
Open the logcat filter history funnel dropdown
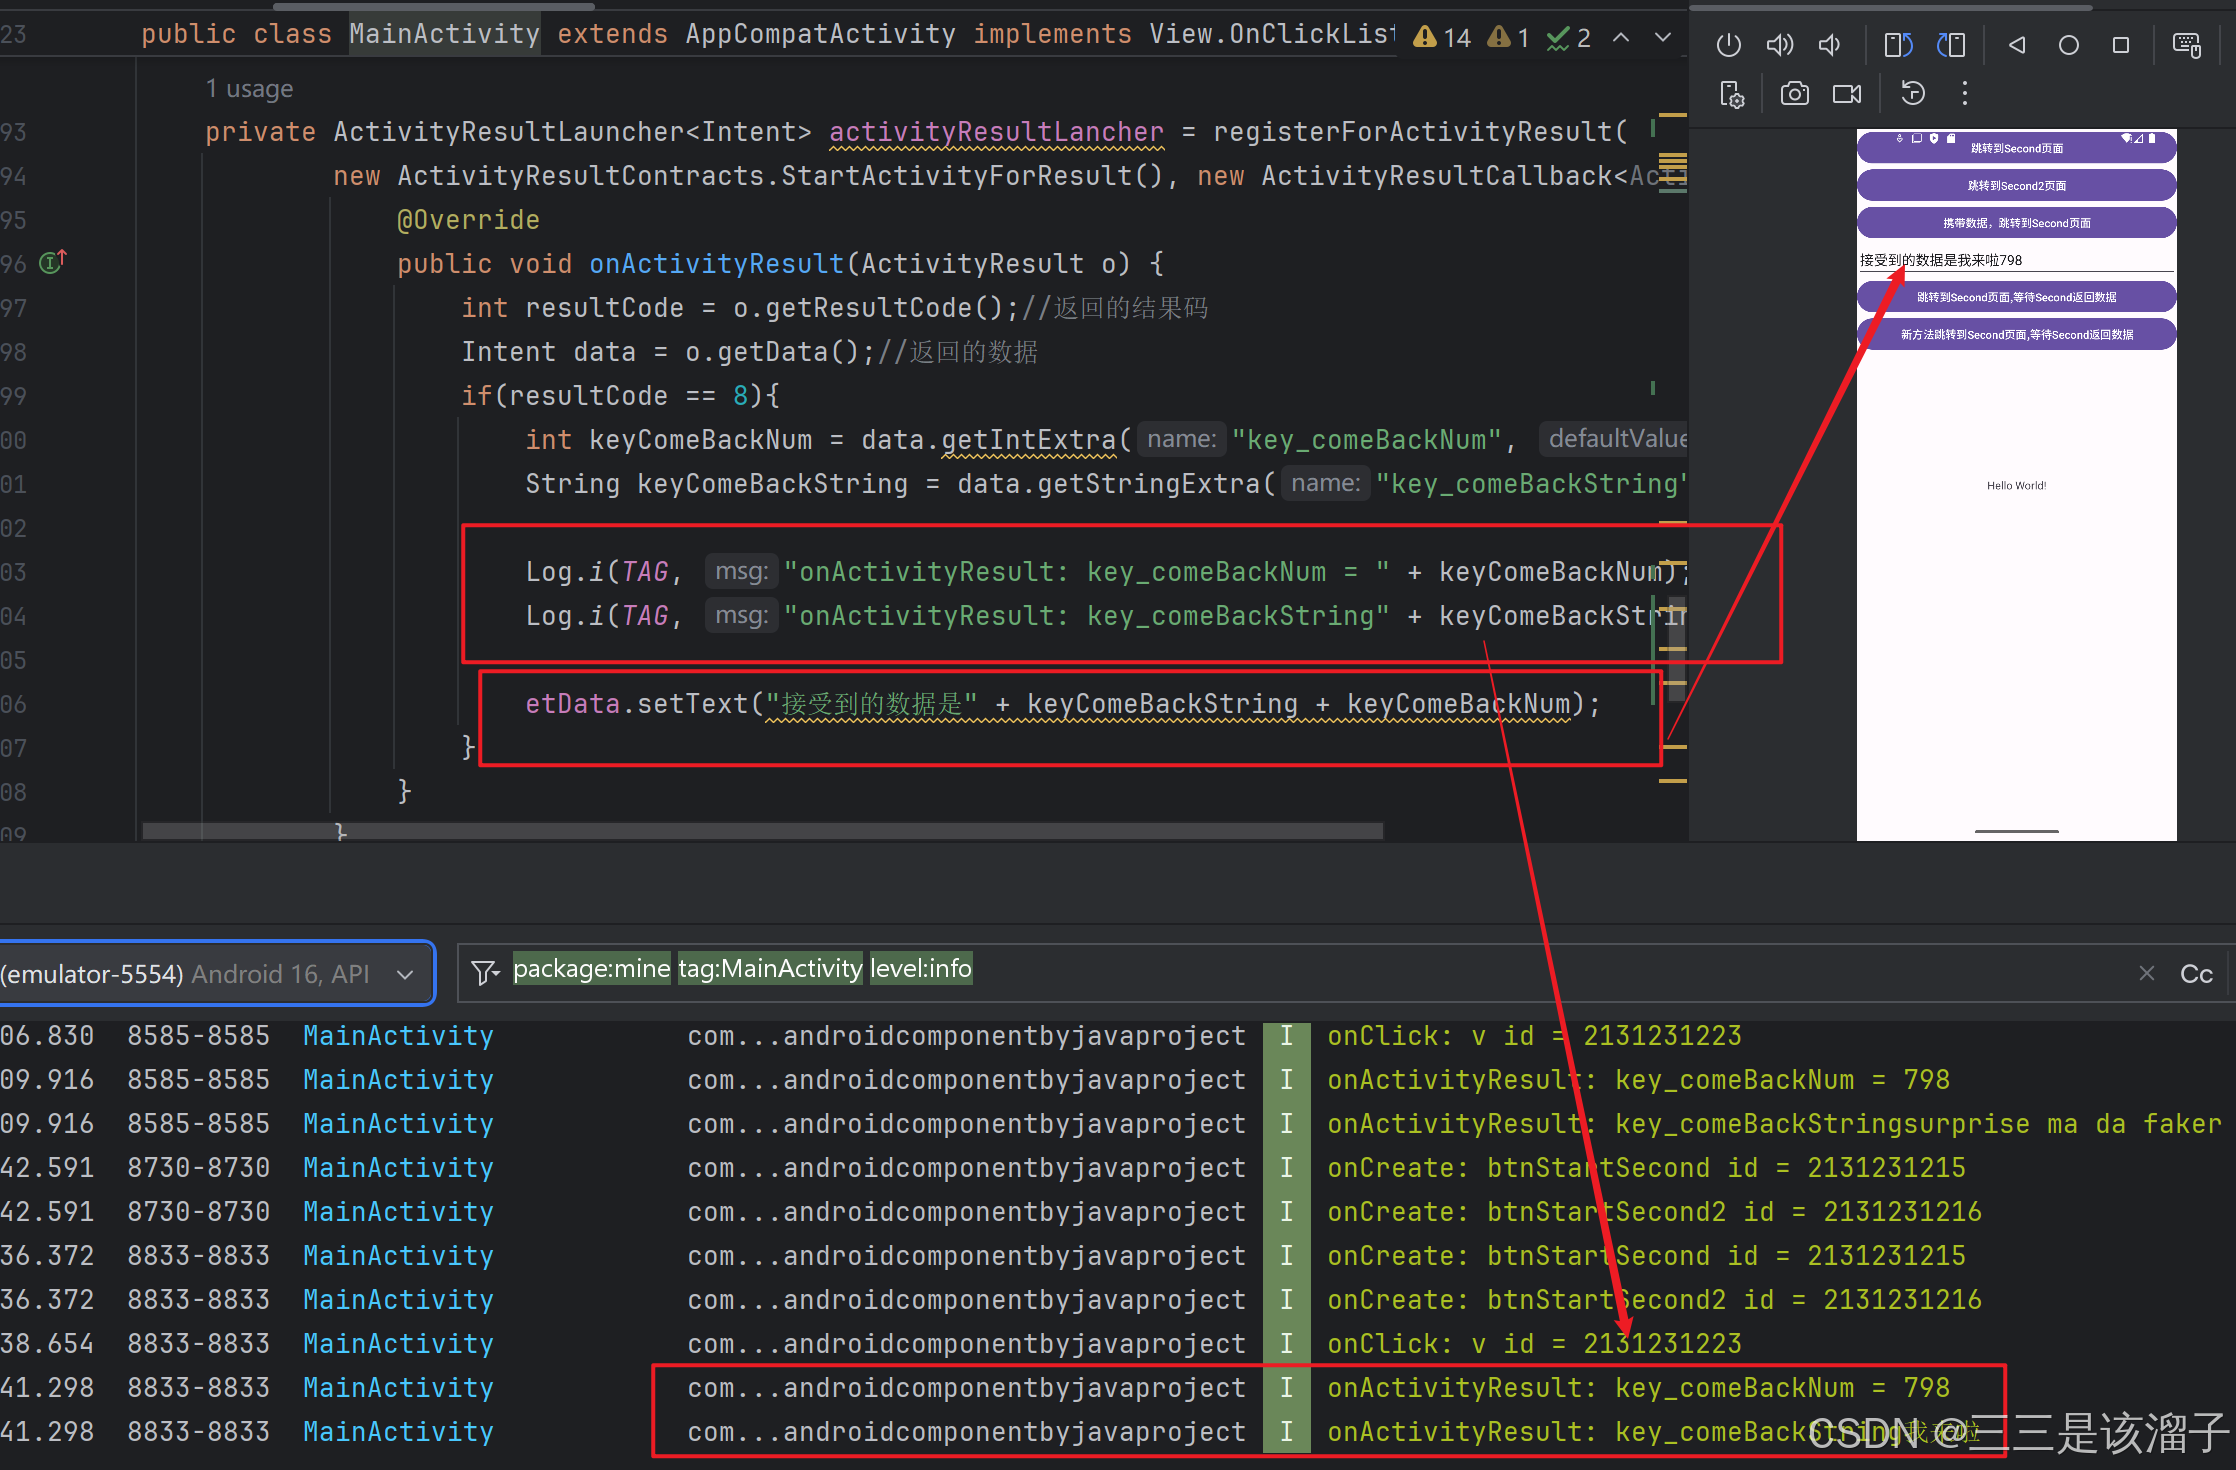(485, 972)
